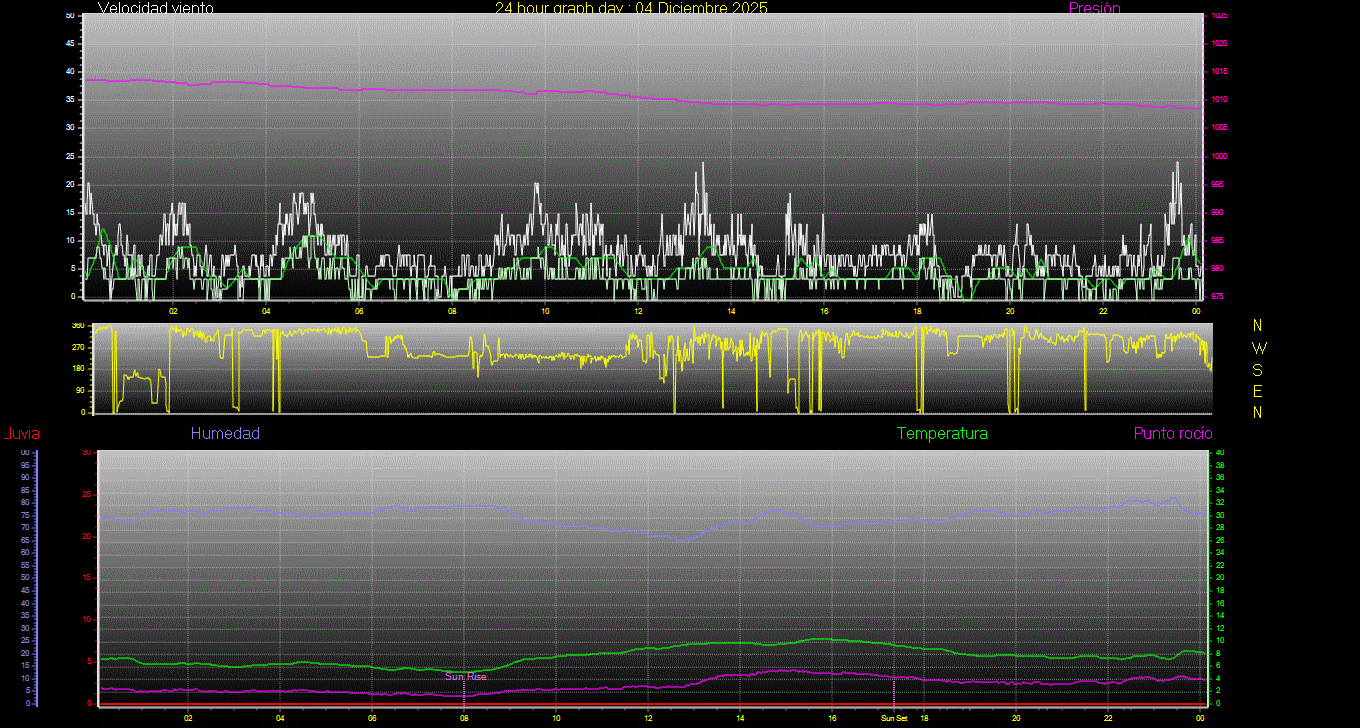The width and height of the screenshot is (1360, 728).
Task: Click hour 20 on the bottom graph time axis
Action: (x=1015, y=718)
